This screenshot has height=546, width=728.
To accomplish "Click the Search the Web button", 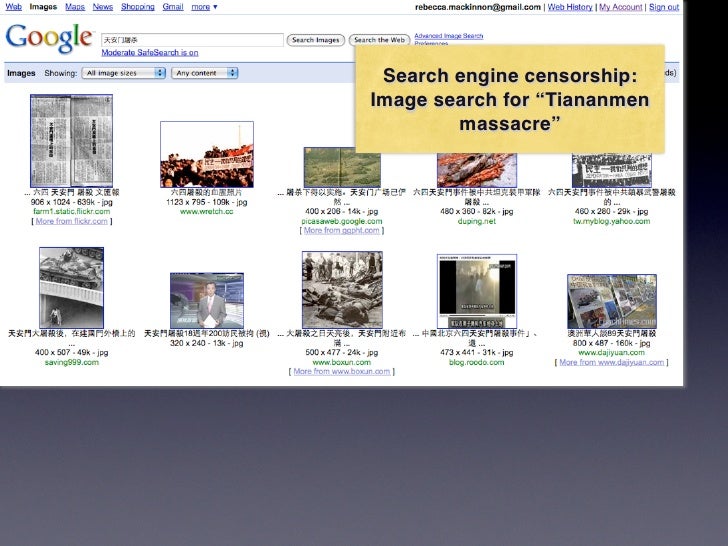I will click(379, 40).
